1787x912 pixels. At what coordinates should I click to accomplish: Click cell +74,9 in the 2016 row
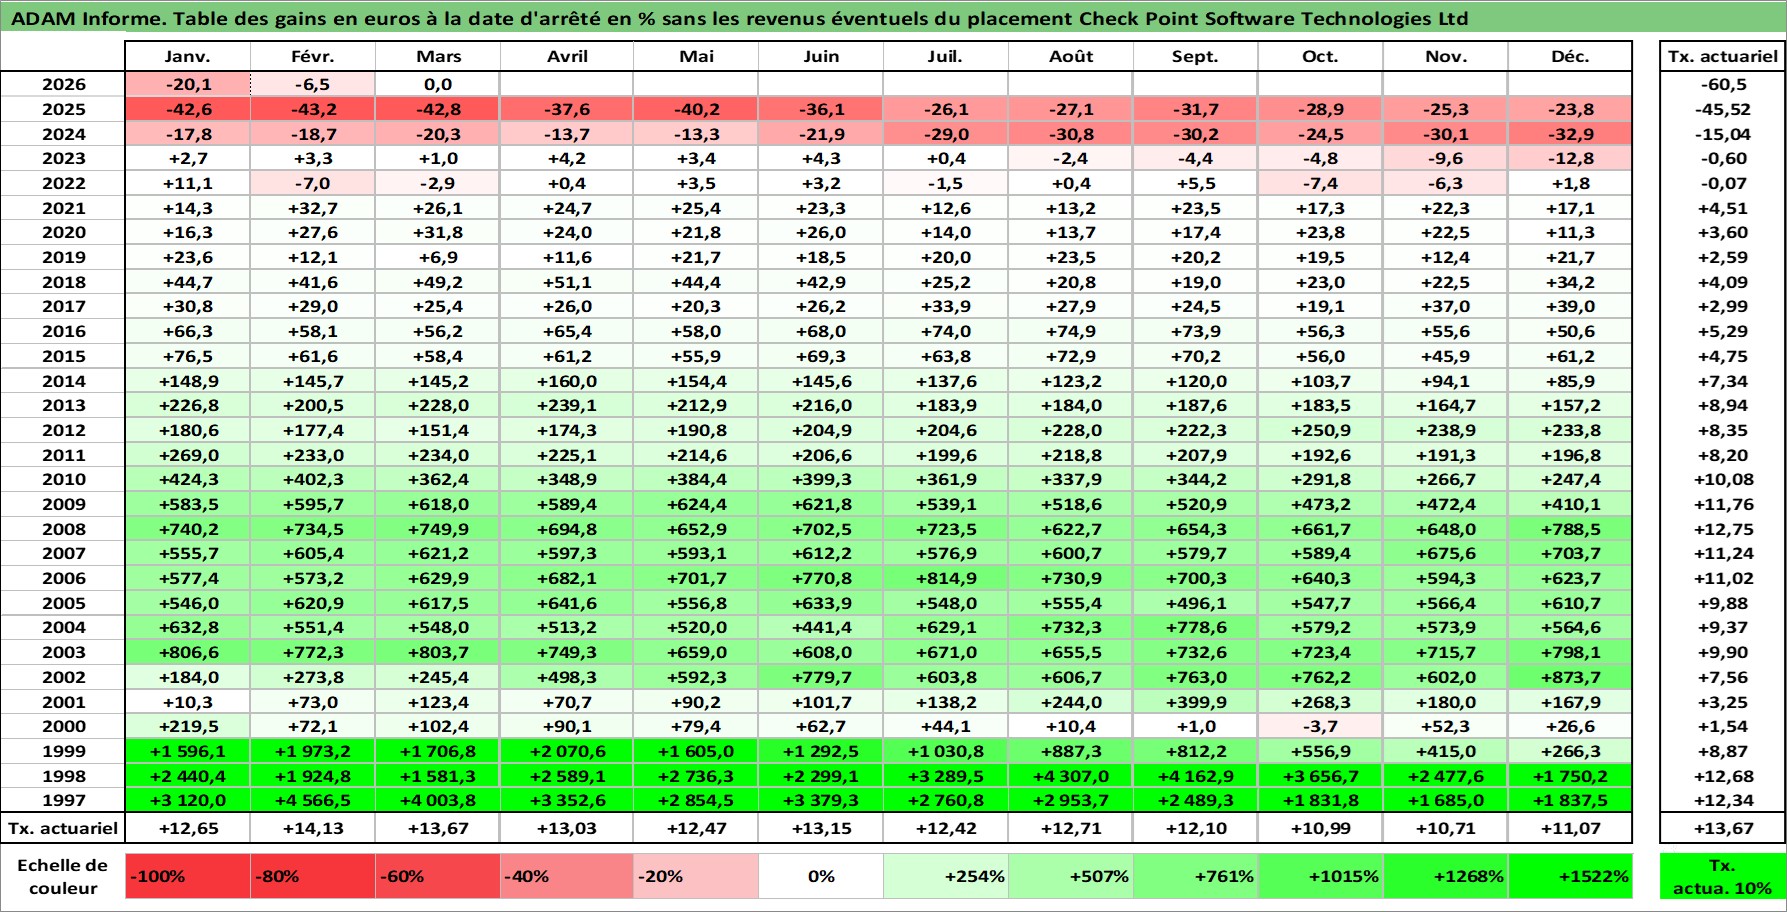click(x=1071, y=331)
